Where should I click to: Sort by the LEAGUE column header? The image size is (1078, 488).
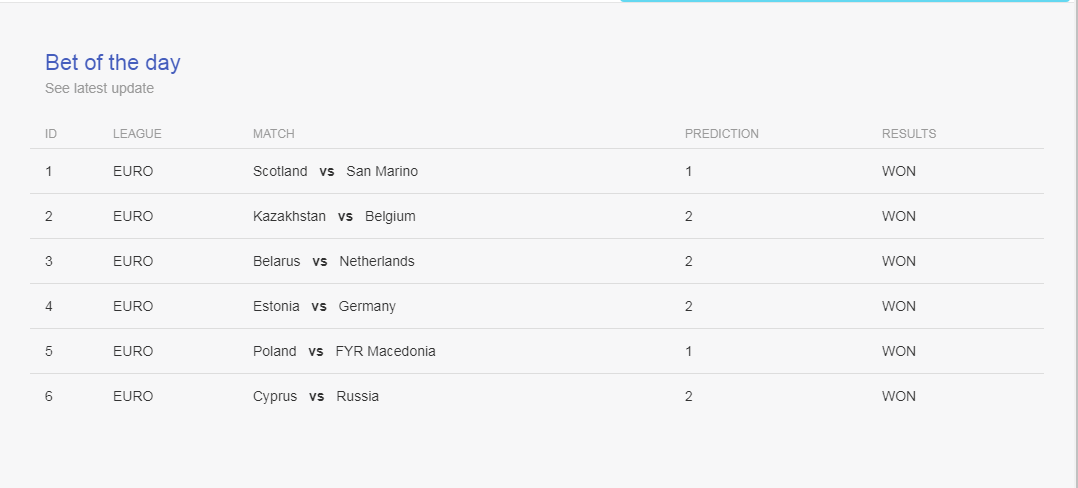[x=138, y=133]
